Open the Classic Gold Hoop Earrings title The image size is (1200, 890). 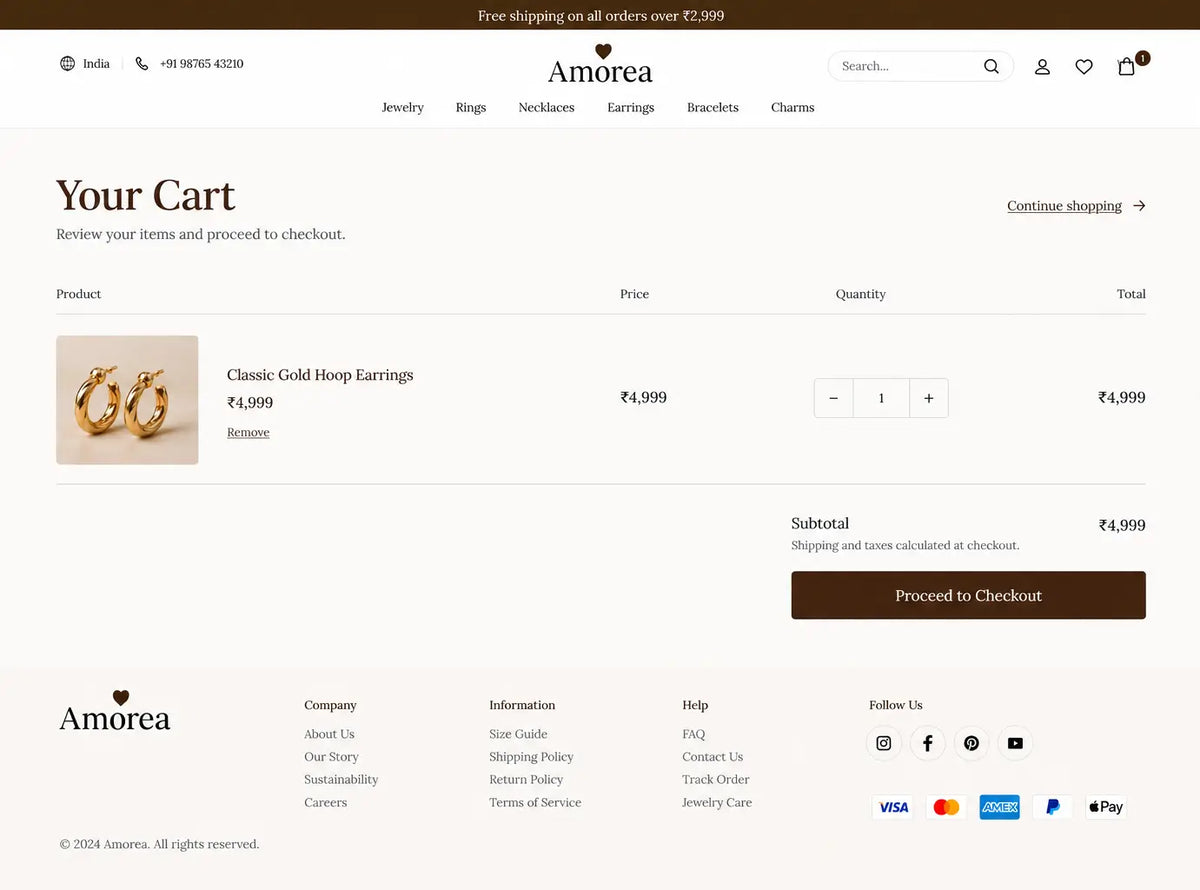click(x=320, y=375)
